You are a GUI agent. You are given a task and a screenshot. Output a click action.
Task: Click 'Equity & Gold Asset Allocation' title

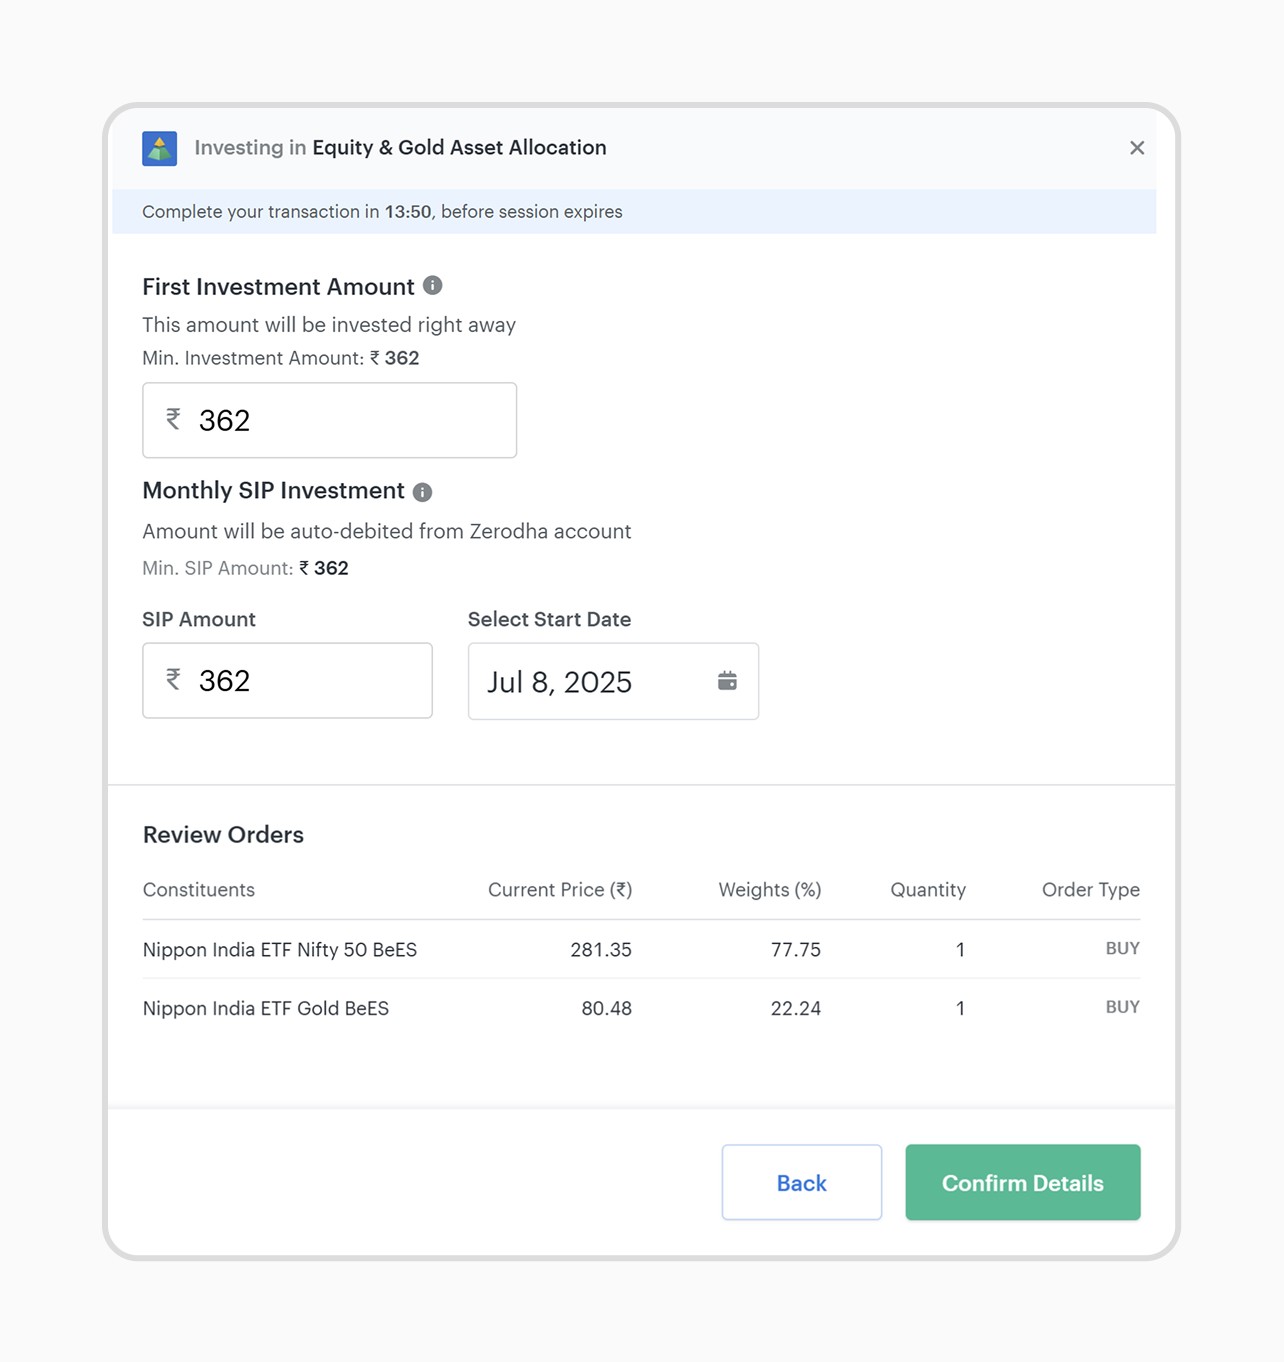tap(459, 148)
